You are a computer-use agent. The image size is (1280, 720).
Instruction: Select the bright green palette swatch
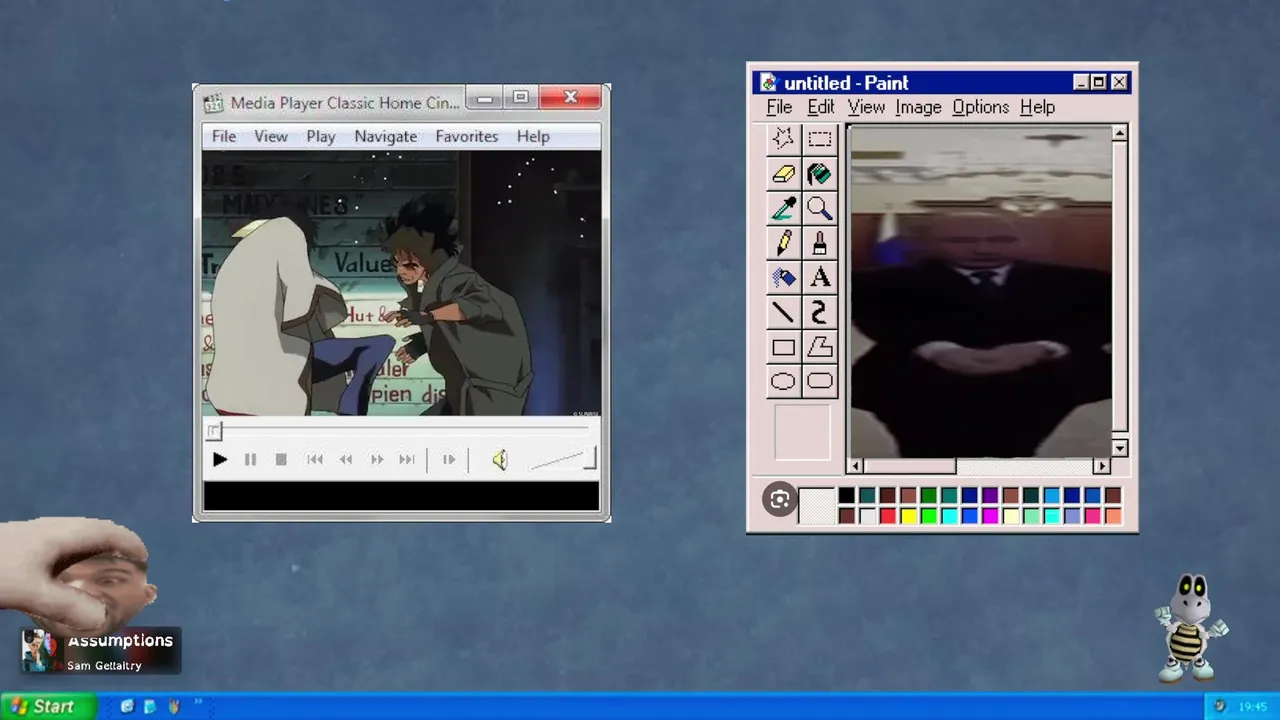[929, 516]
